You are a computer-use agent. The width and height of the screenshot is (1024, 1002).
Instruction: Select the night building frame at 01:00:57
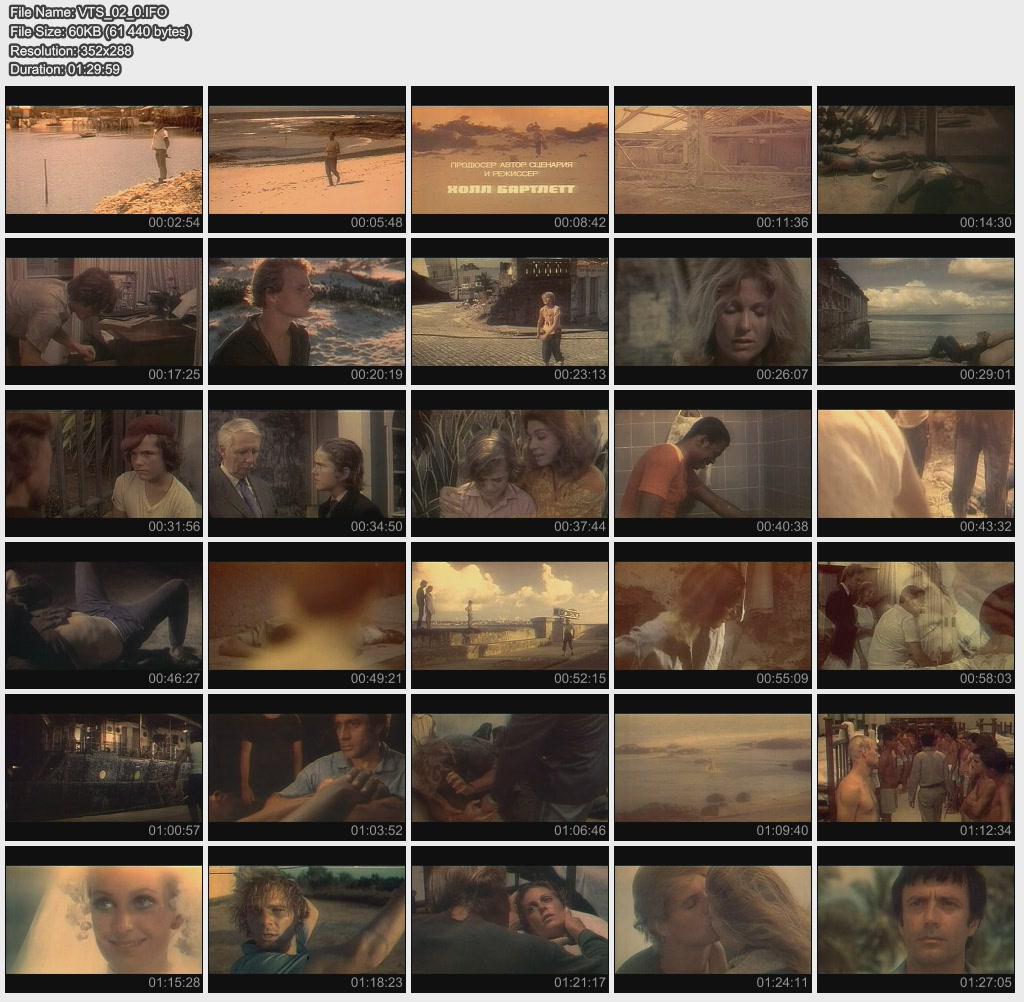click(104, 768)
